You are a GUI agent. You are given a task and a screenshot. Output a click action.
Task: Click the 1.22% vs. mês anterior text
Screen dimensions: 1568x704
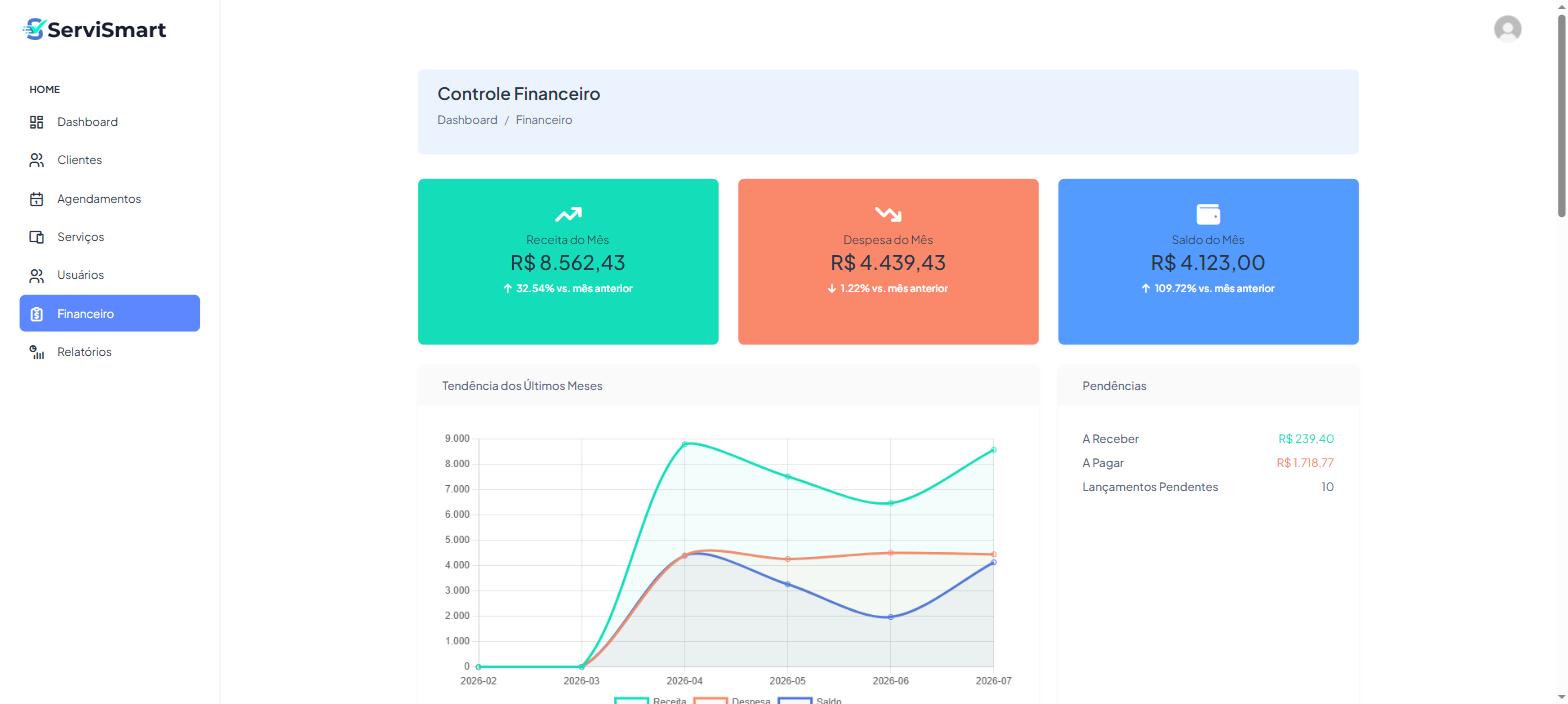pyautogui.click(x=894, y=288)
